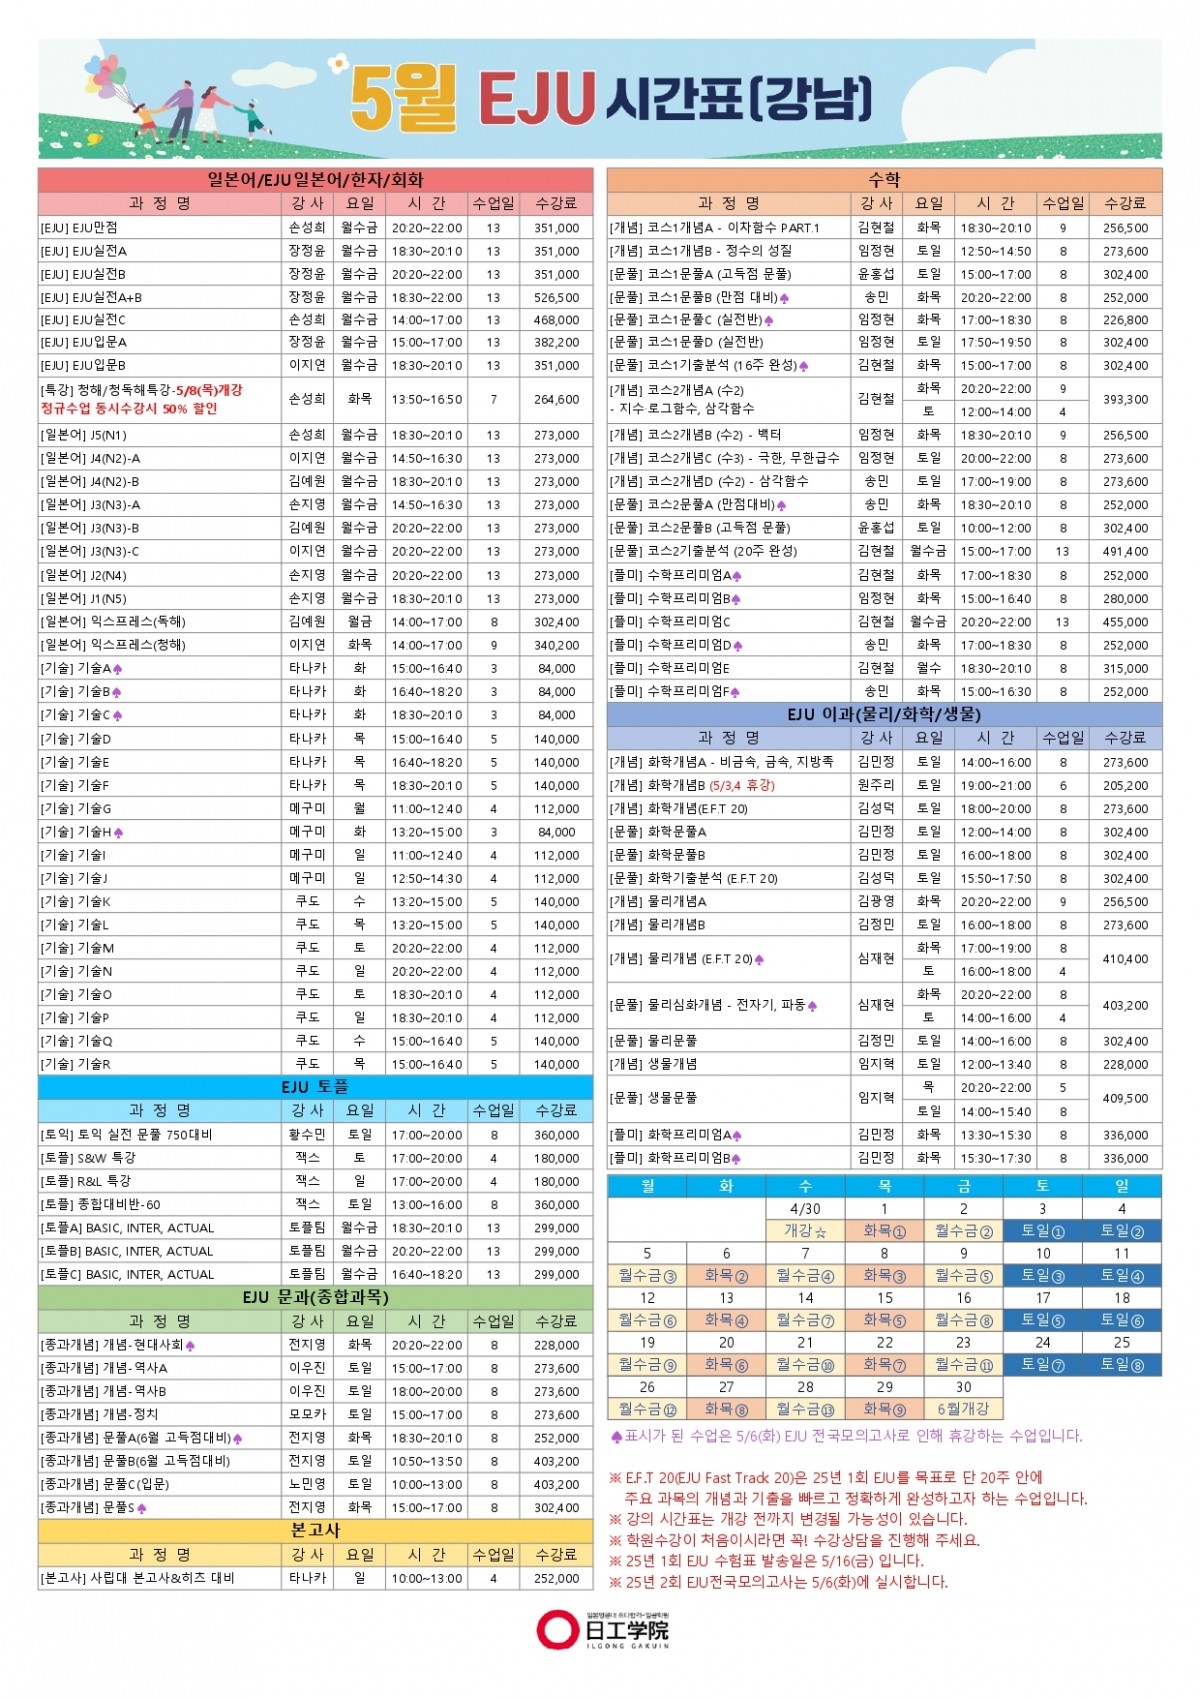Click the course name "[문풀] 생물문풀"
The image size is (1200, 1698).
click(x=654, y=1098)
